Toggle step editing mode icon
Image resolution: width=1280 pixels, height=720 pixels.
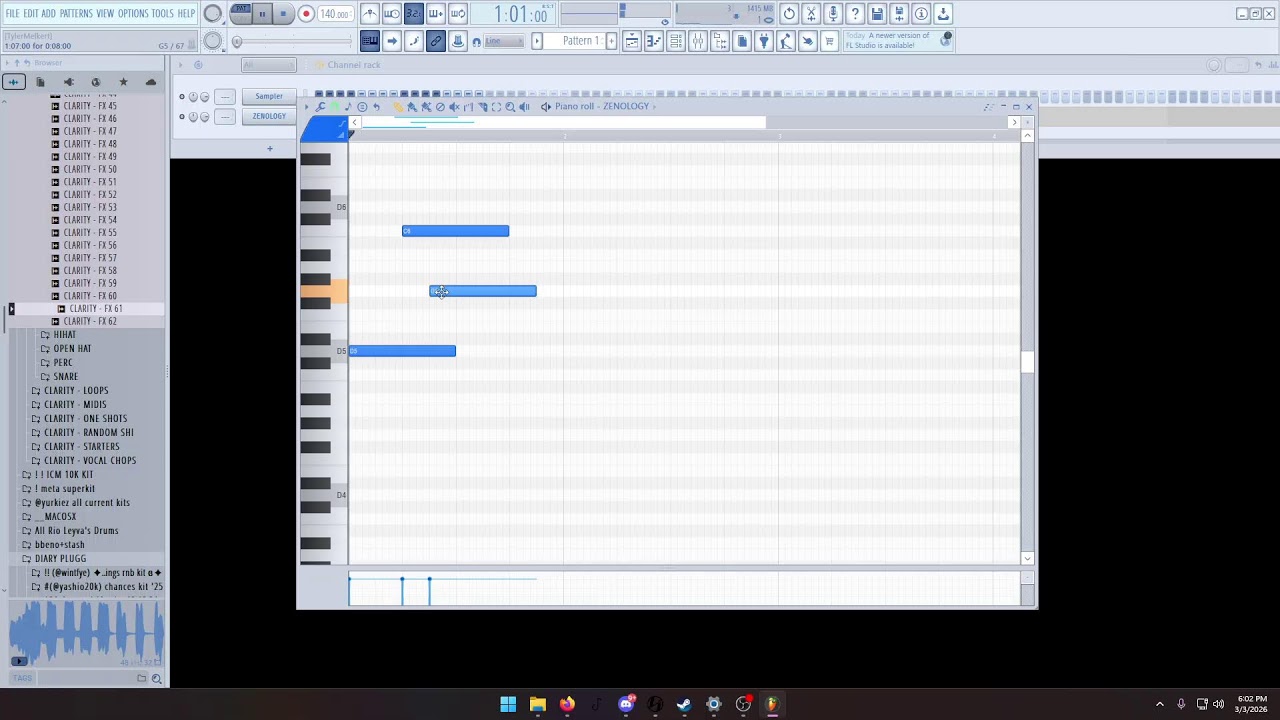pos(414,41)
